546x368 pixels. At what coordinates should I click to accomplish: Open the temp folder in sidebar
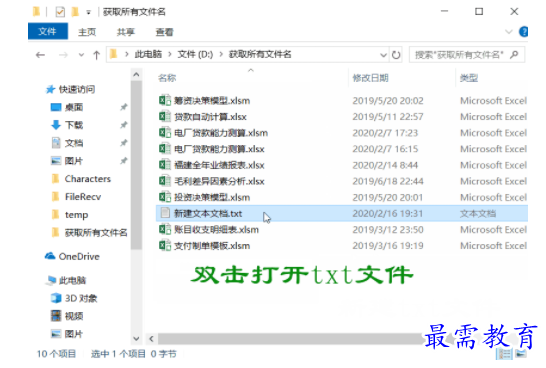76,215
